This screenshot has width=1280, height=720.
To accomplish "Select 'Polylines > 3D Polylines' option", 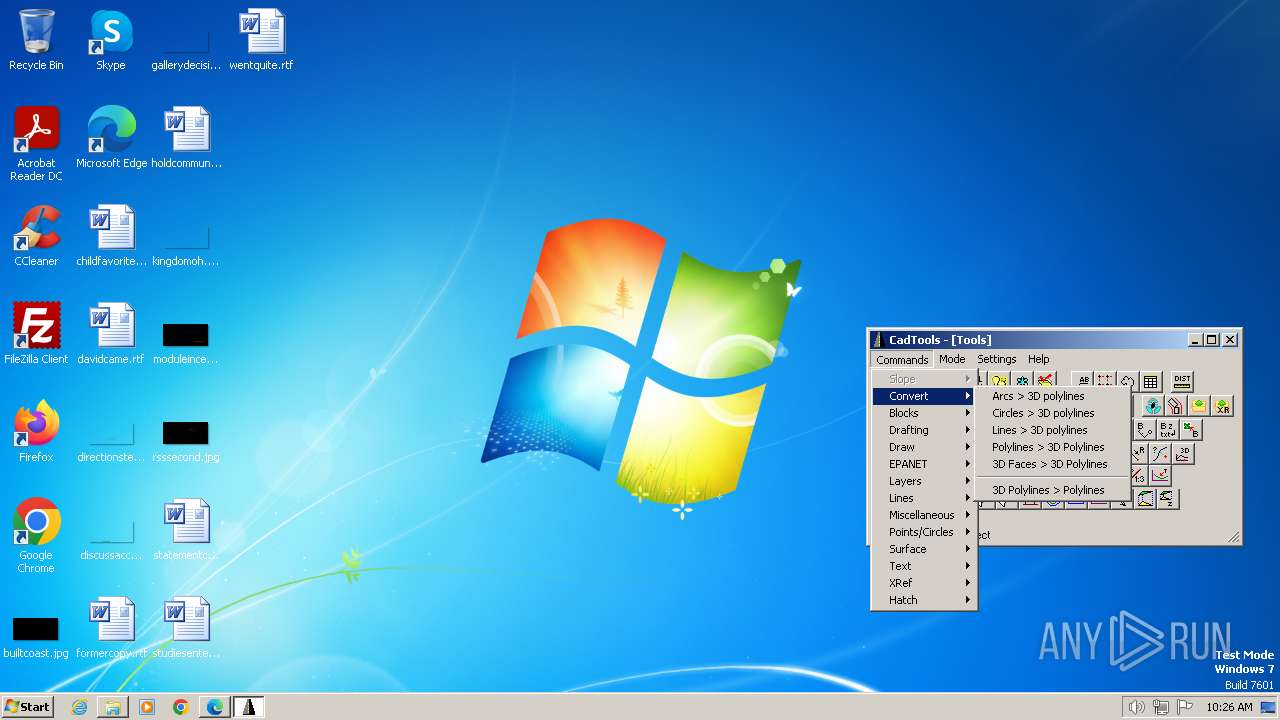I will 1053,447.
